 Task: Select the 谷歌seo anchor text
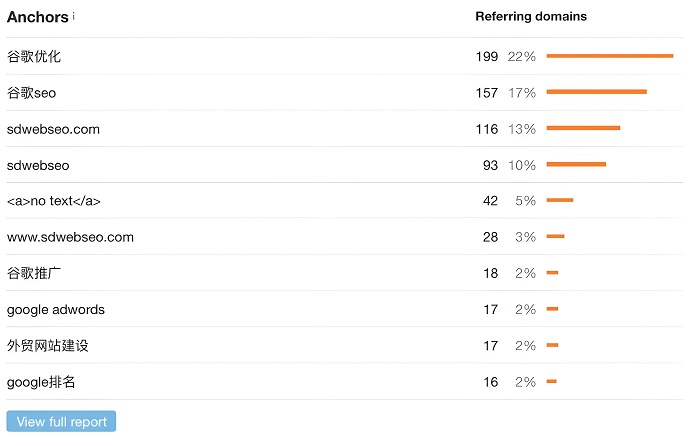coord(31,93)
